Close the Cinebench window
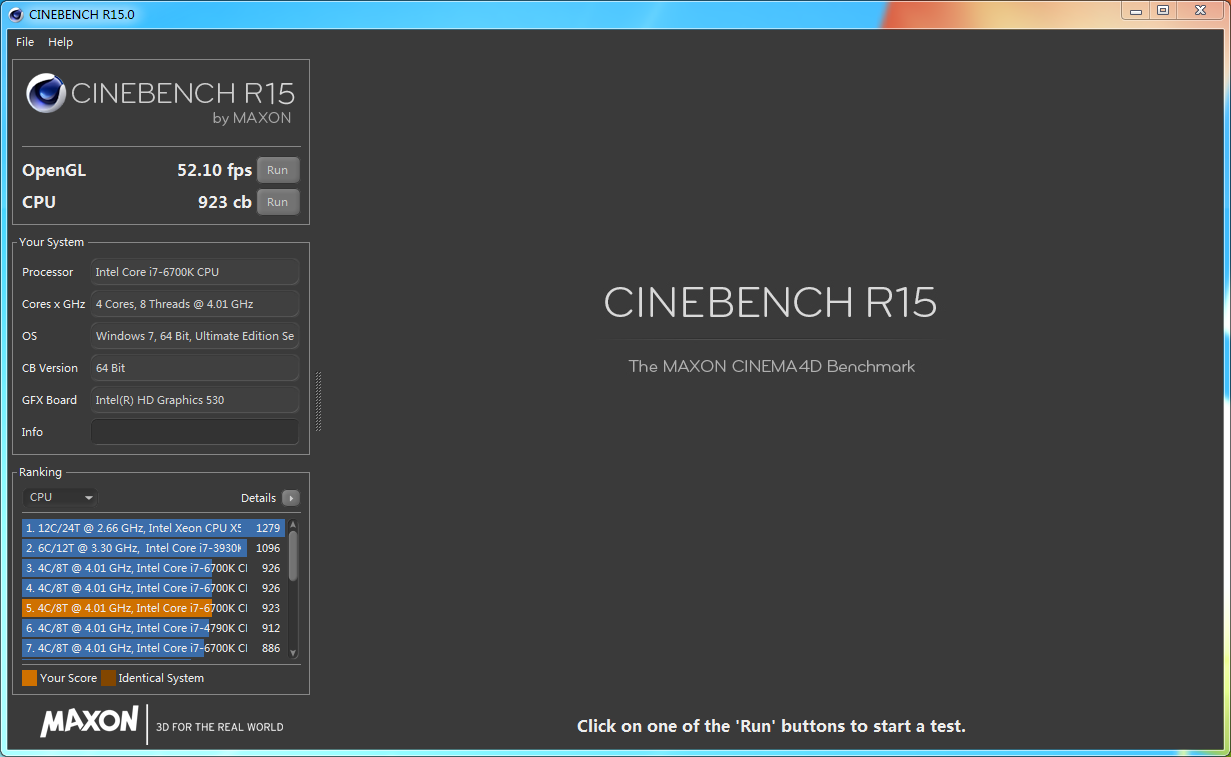Image resolution: width=1231 pixels, height=757 pixels. click(1200, 10)
